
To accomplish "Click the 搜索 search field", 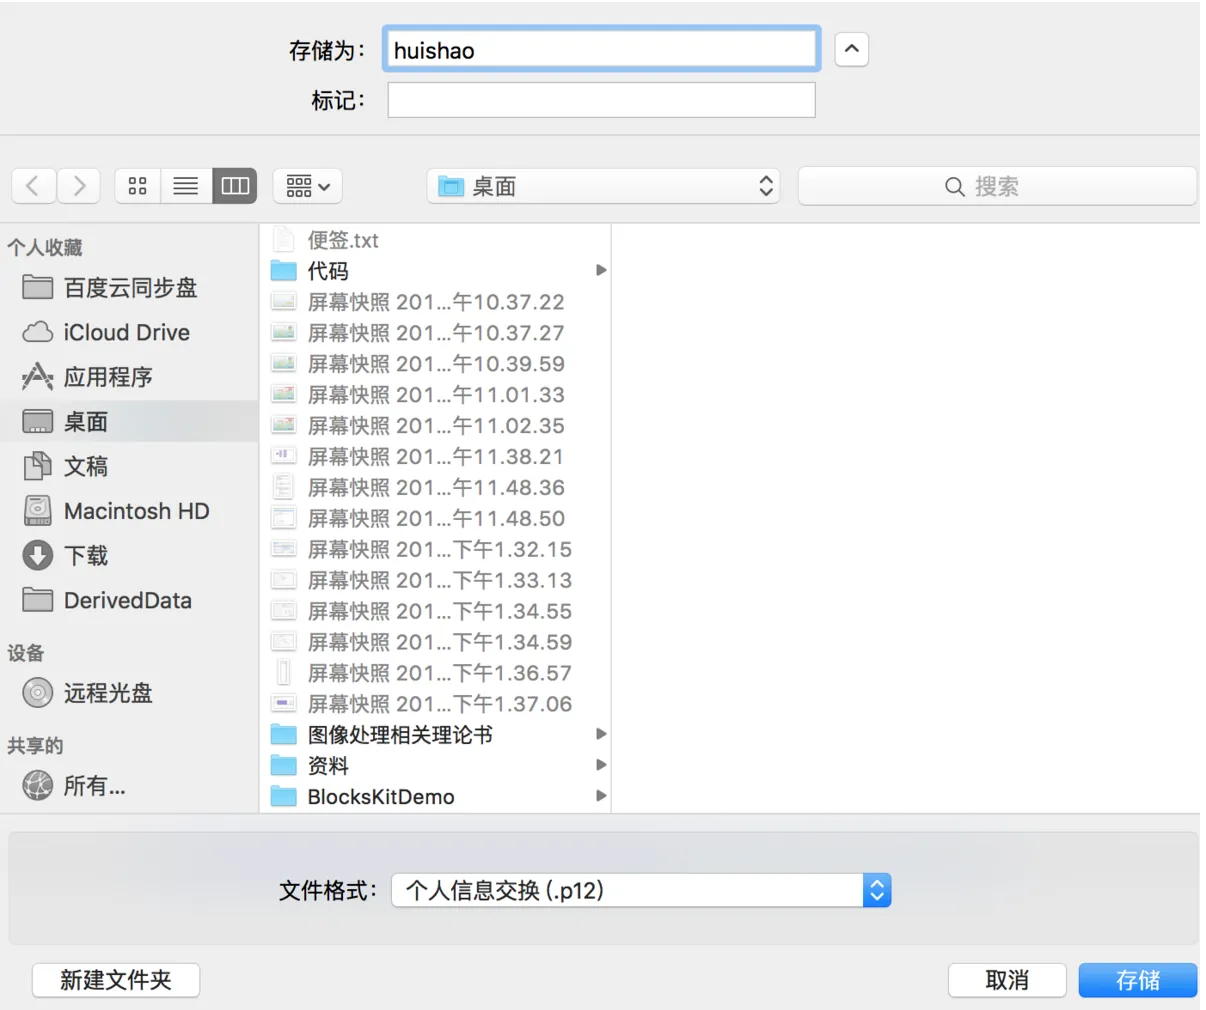I will (997, 186).
